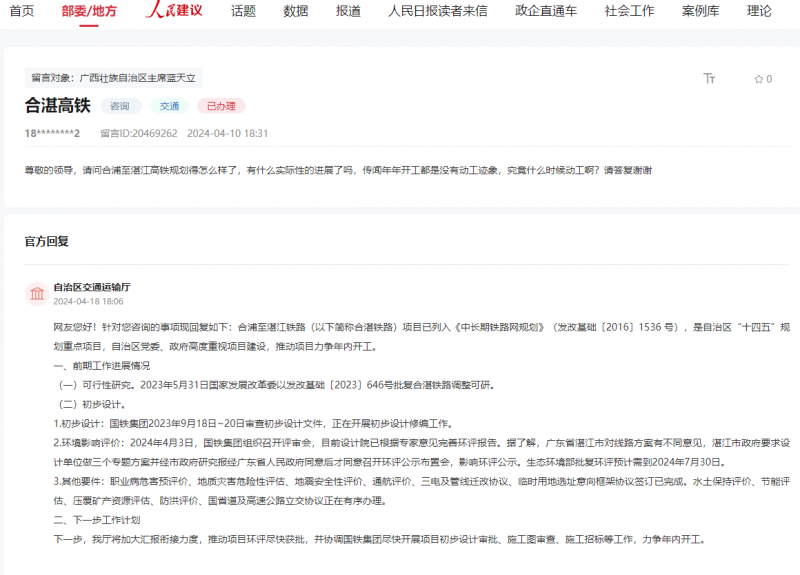Click the 人民建议 logo in navigation

174,11
